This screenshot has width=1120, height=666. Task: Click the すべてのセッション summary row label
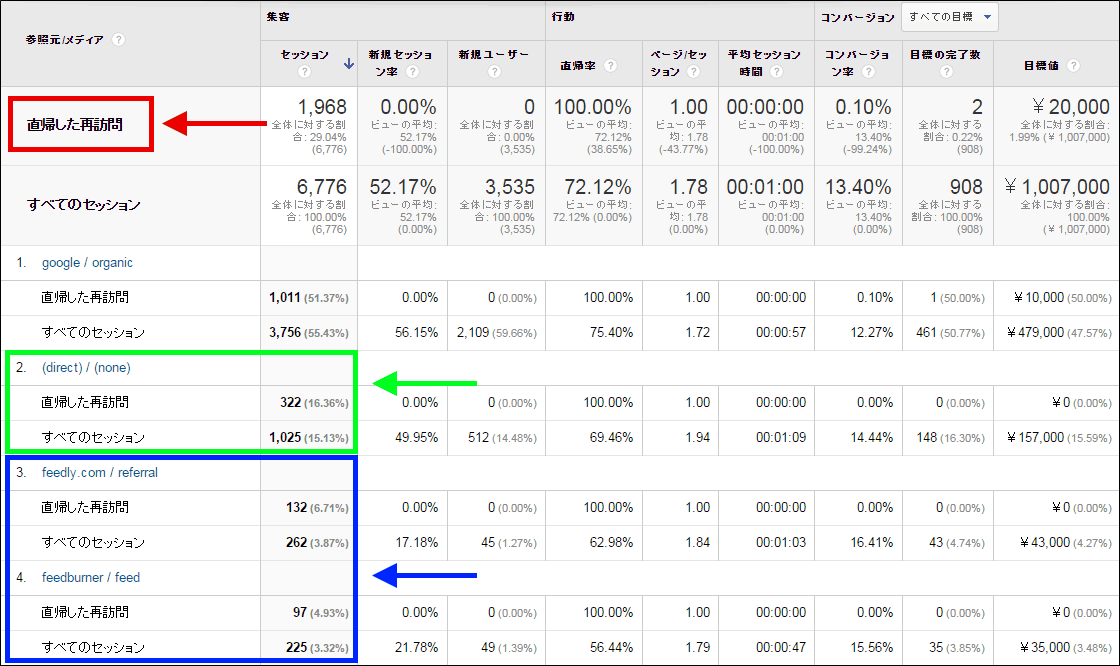[x=83, y=205]
